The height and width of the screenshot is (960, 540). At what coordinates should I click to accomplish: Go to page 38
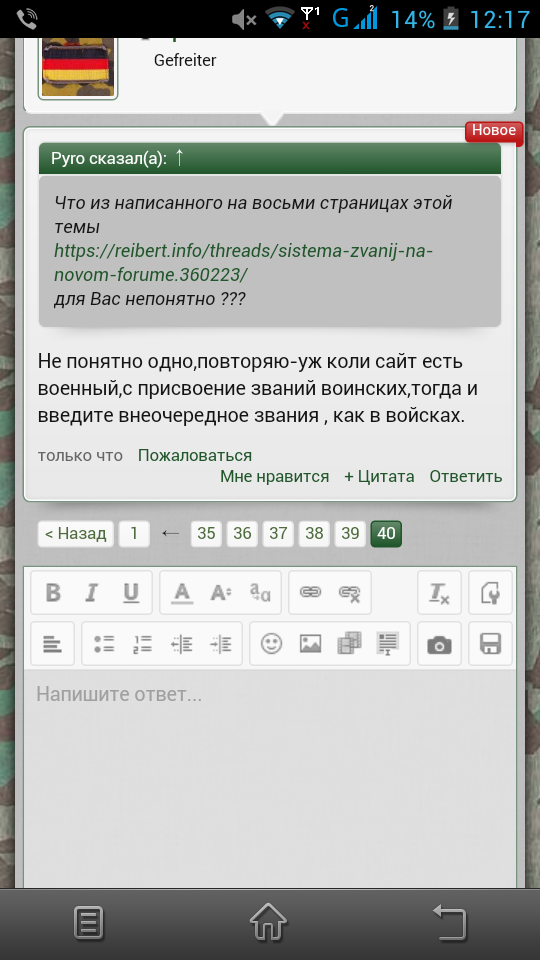pos(314,533)
